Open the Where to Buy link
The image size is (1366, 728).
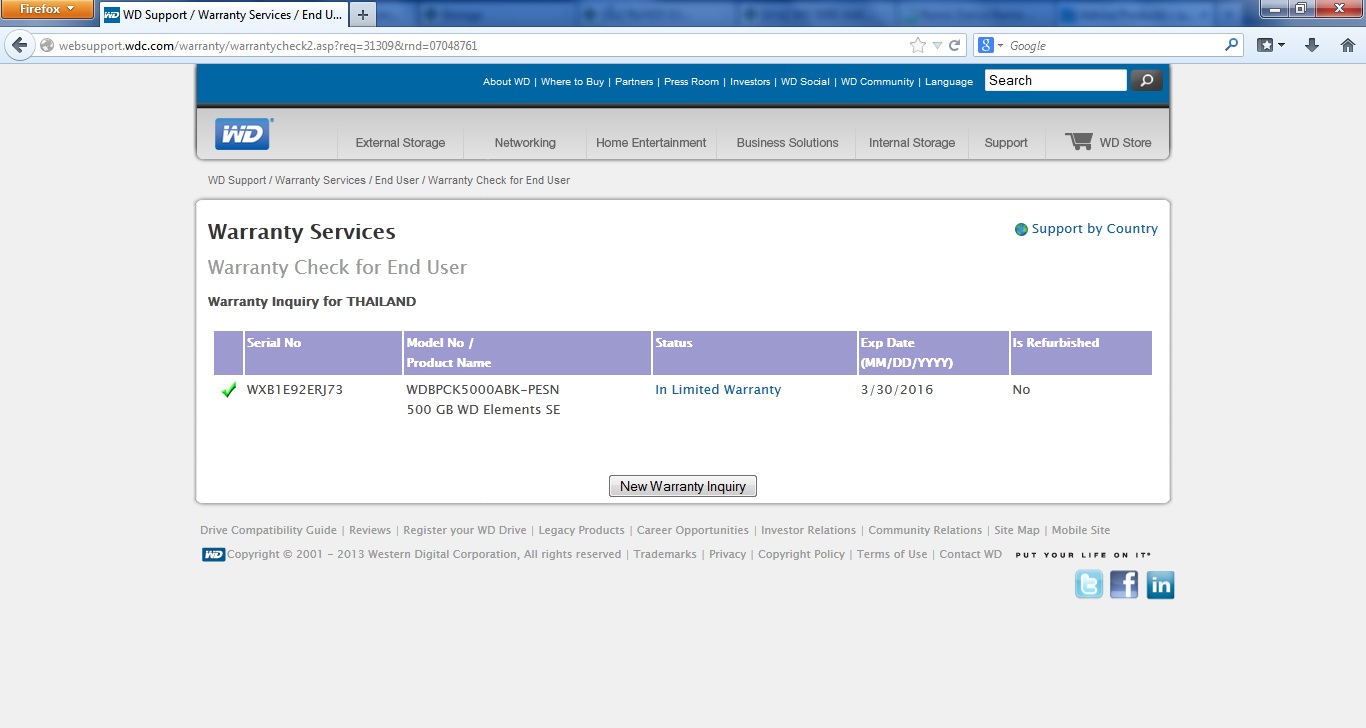(x=572, y=82)
